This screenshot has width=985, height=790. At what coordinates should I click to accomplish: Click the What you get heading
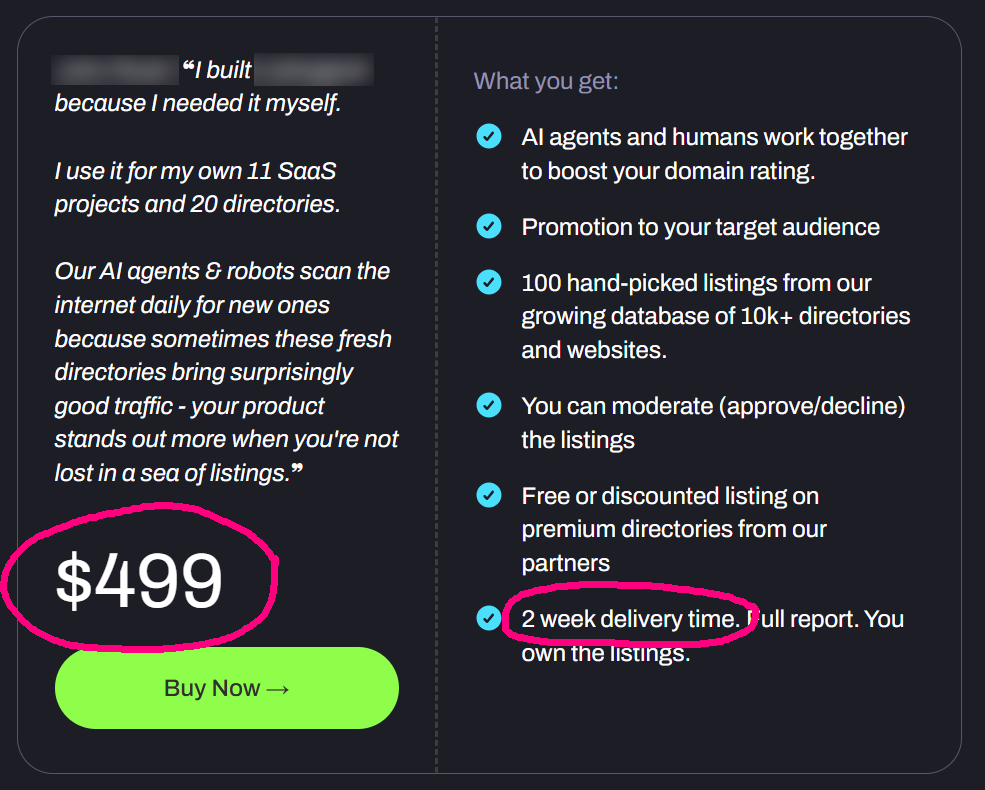[545, 80]
